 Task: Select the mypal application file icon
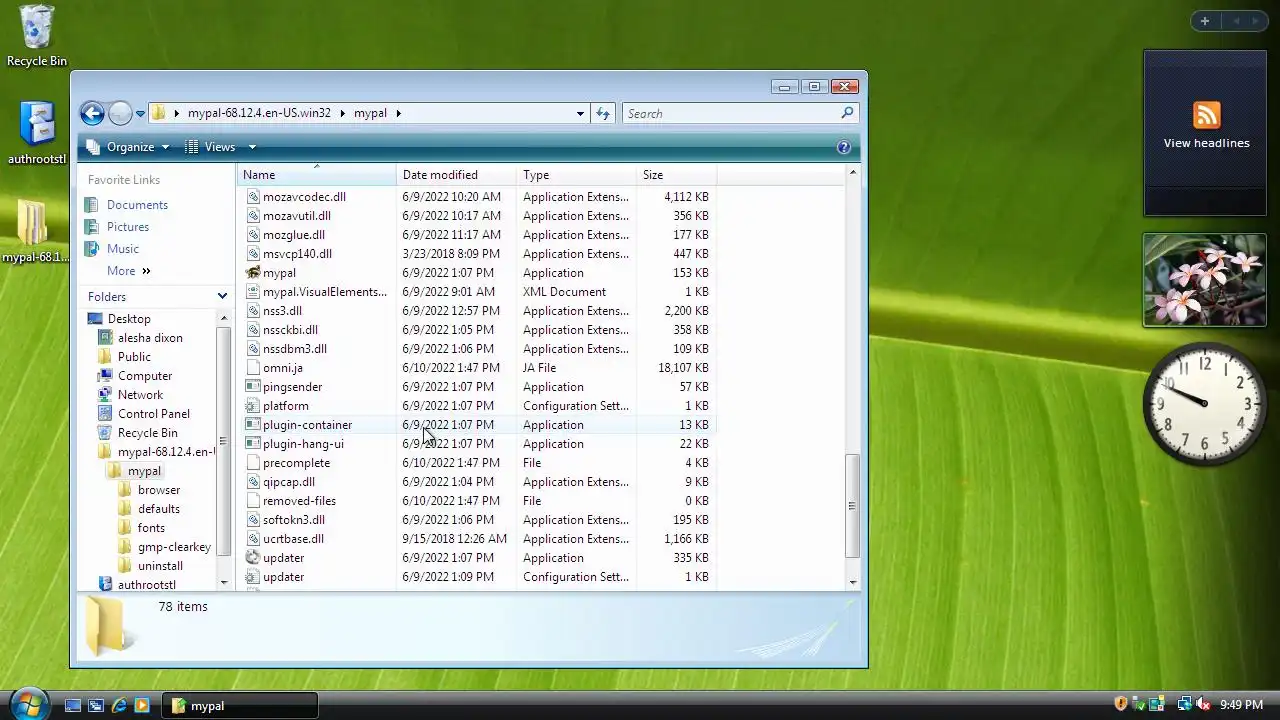pyautogui.click(x=253, y=273)
